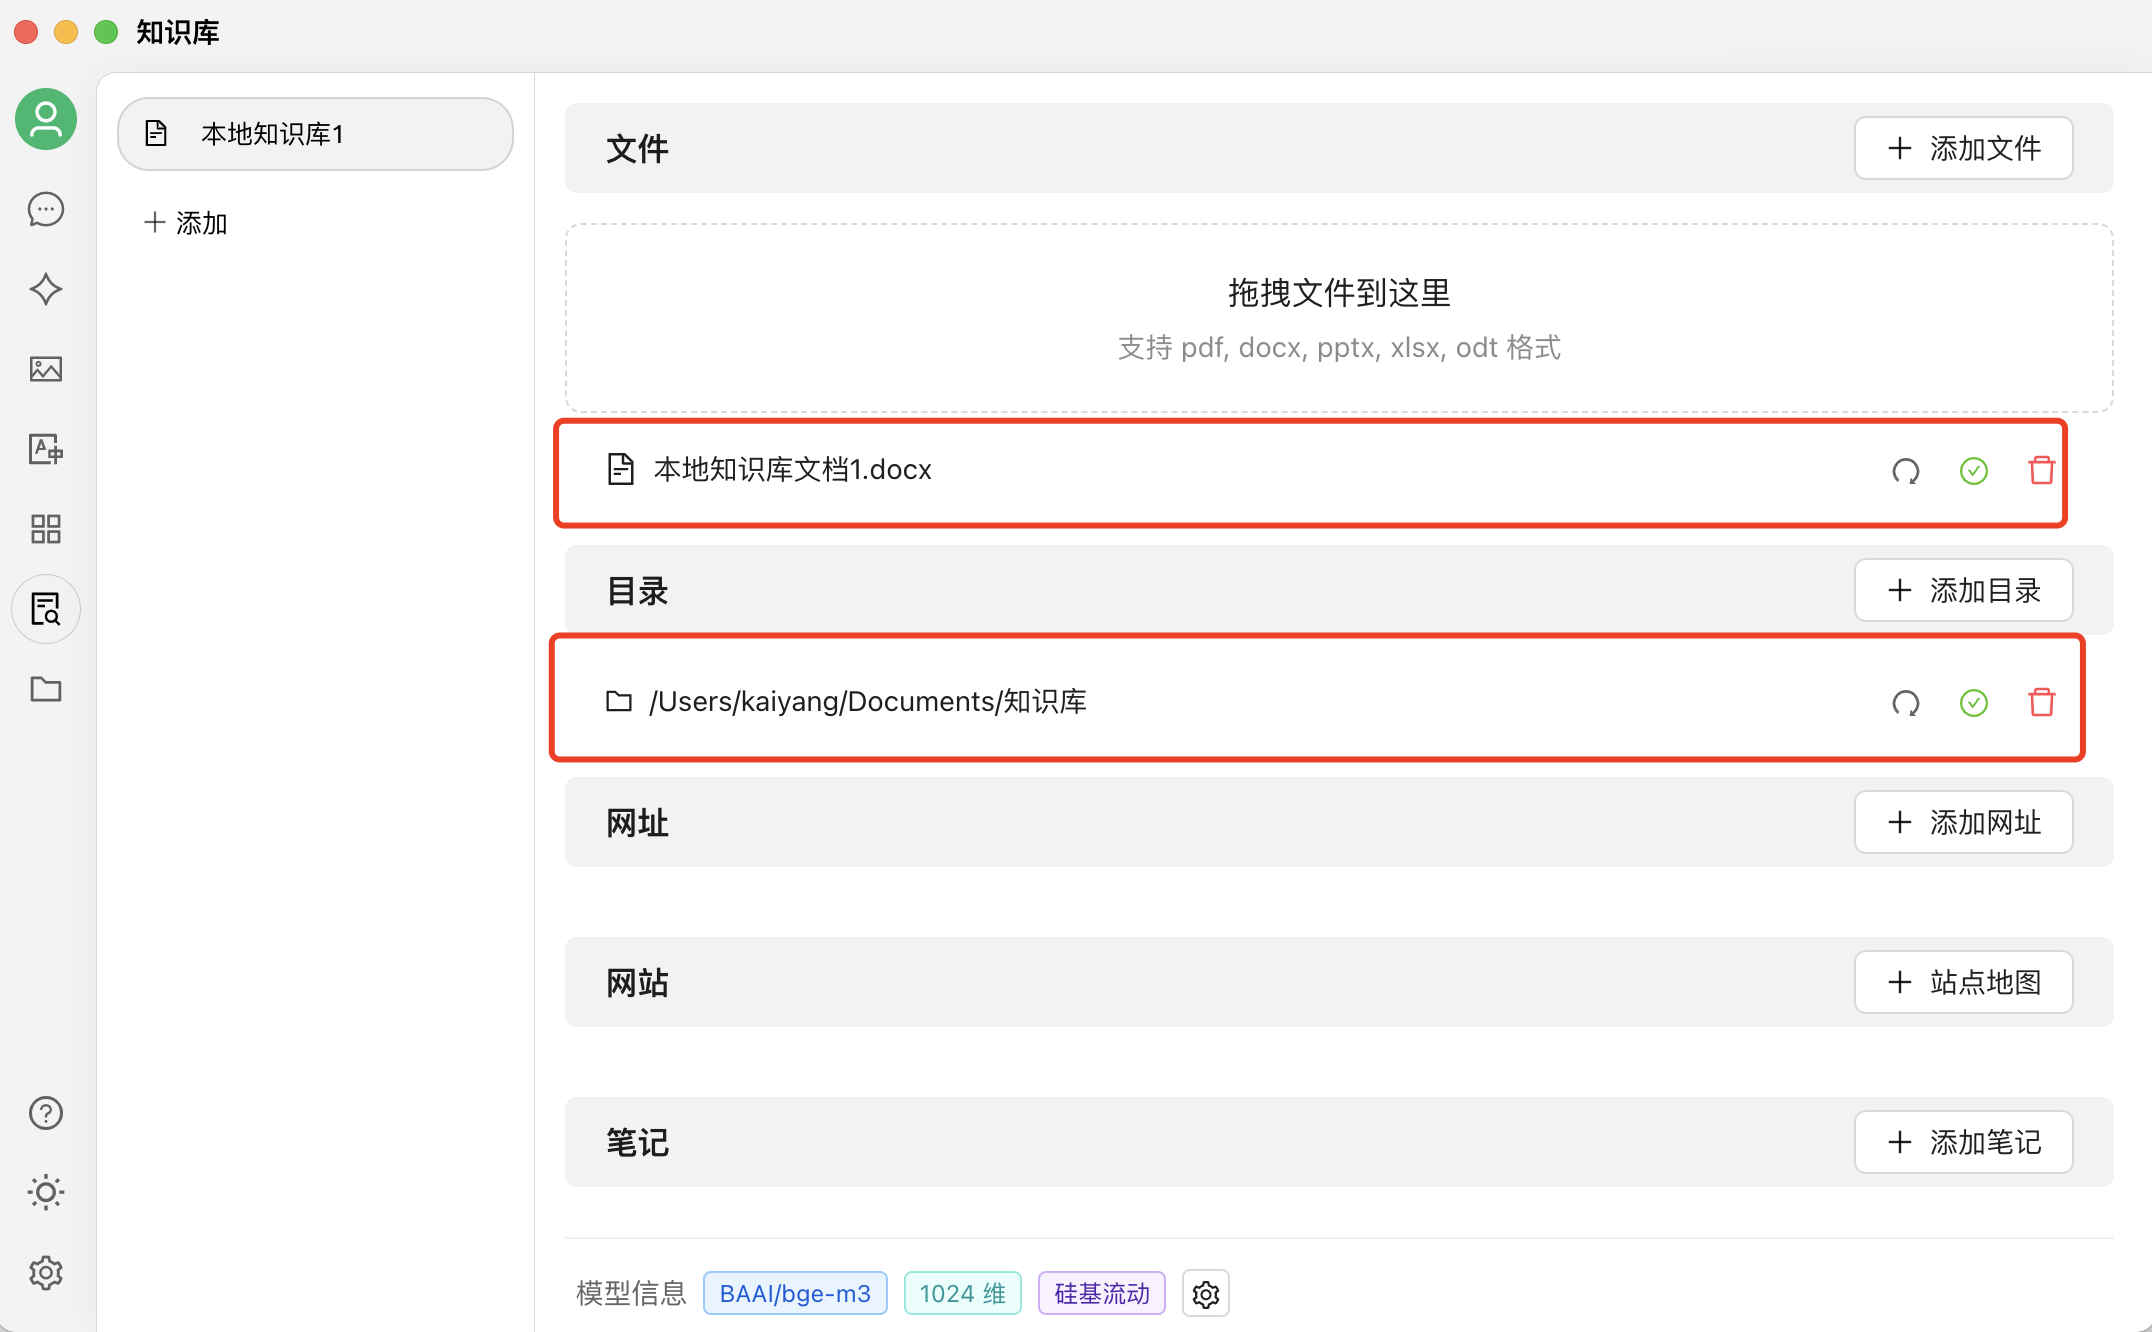Open the files folder sidebar icon

pos(46,689)
